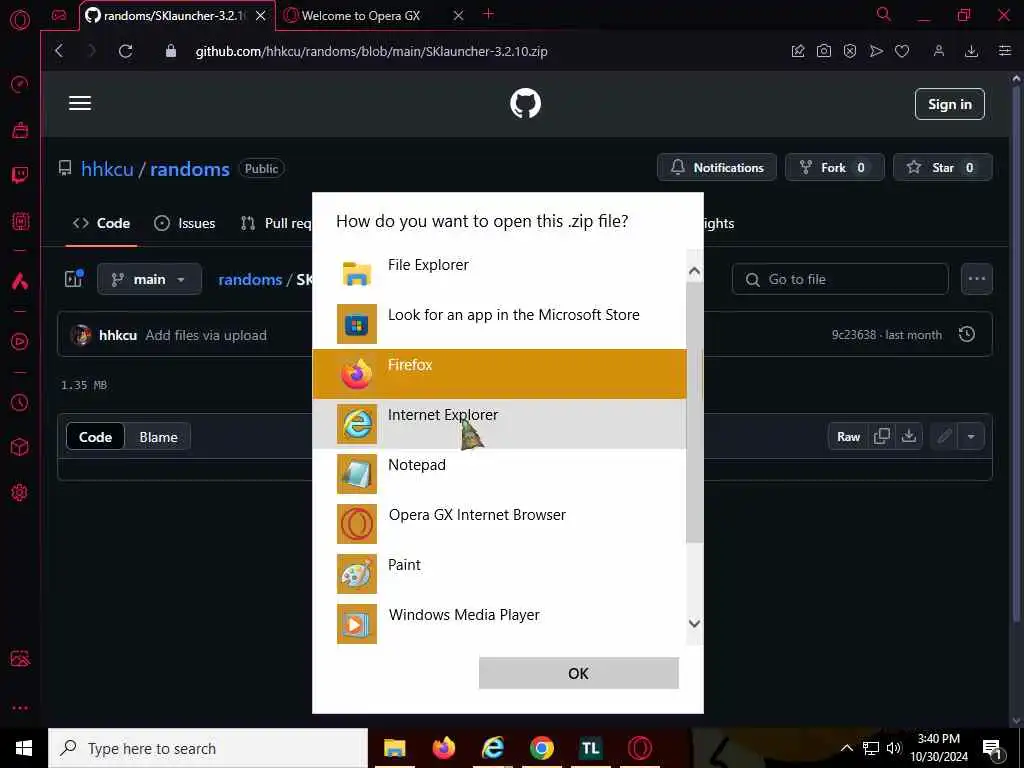Switch to Pull requests tab
The height and width of the screenshot is (768, 1024).
276,223
